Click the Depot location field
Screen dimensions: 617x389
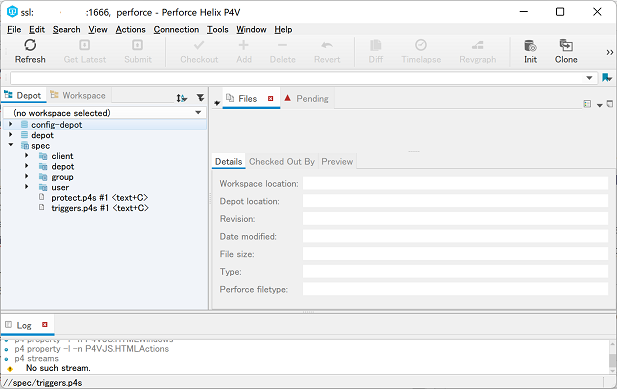coord(455,201)
